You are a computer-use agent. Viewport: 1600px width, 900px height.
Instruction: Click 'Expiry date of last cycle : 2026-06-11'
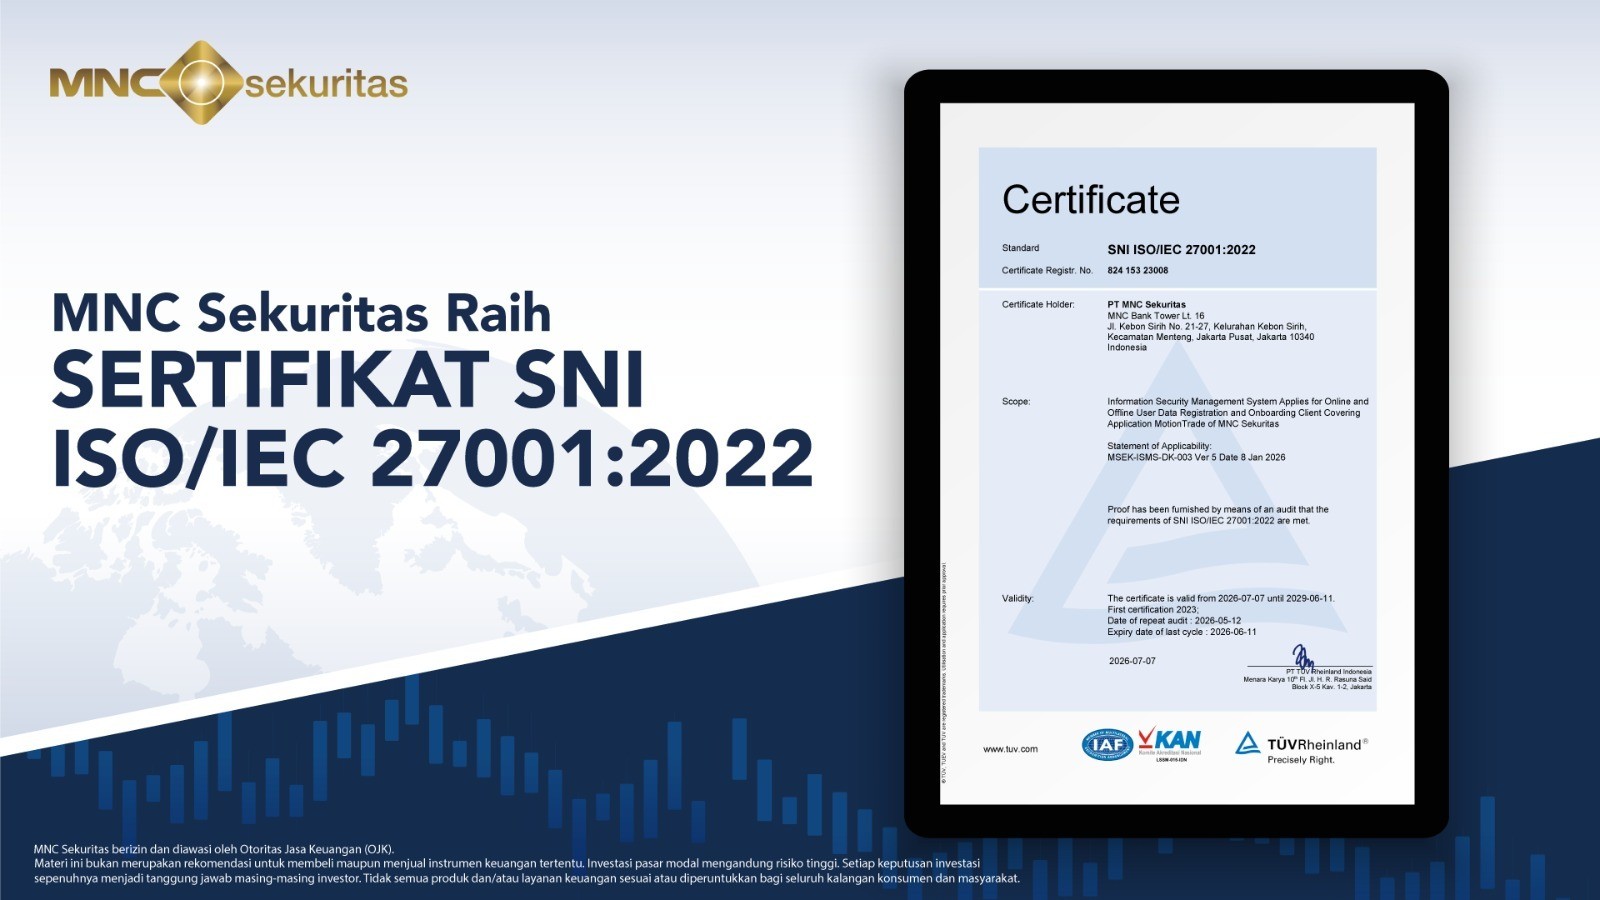point(1182,632)
